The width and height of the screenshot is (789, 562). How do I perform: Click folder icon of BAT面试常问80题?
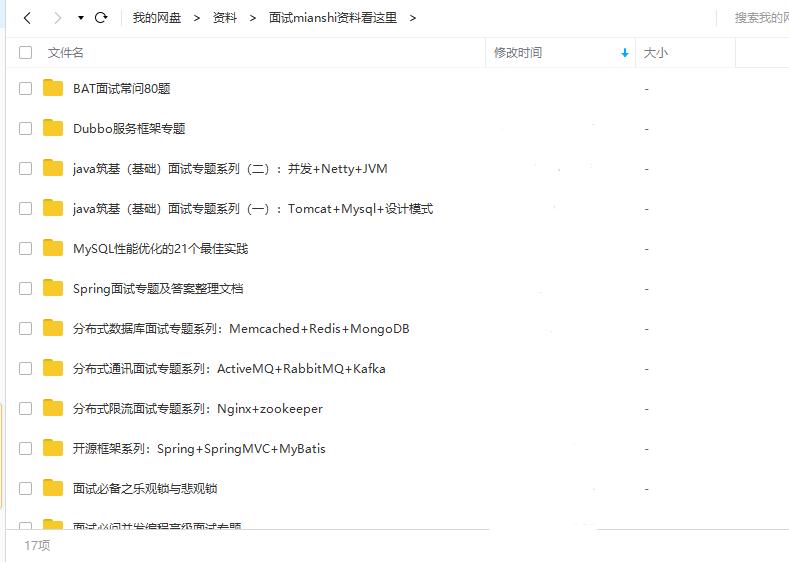pos(53,88)
